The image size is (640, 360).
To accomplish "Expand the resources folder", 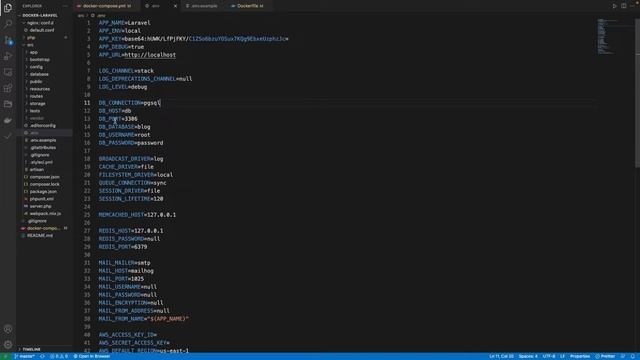I will pos(40,89).
